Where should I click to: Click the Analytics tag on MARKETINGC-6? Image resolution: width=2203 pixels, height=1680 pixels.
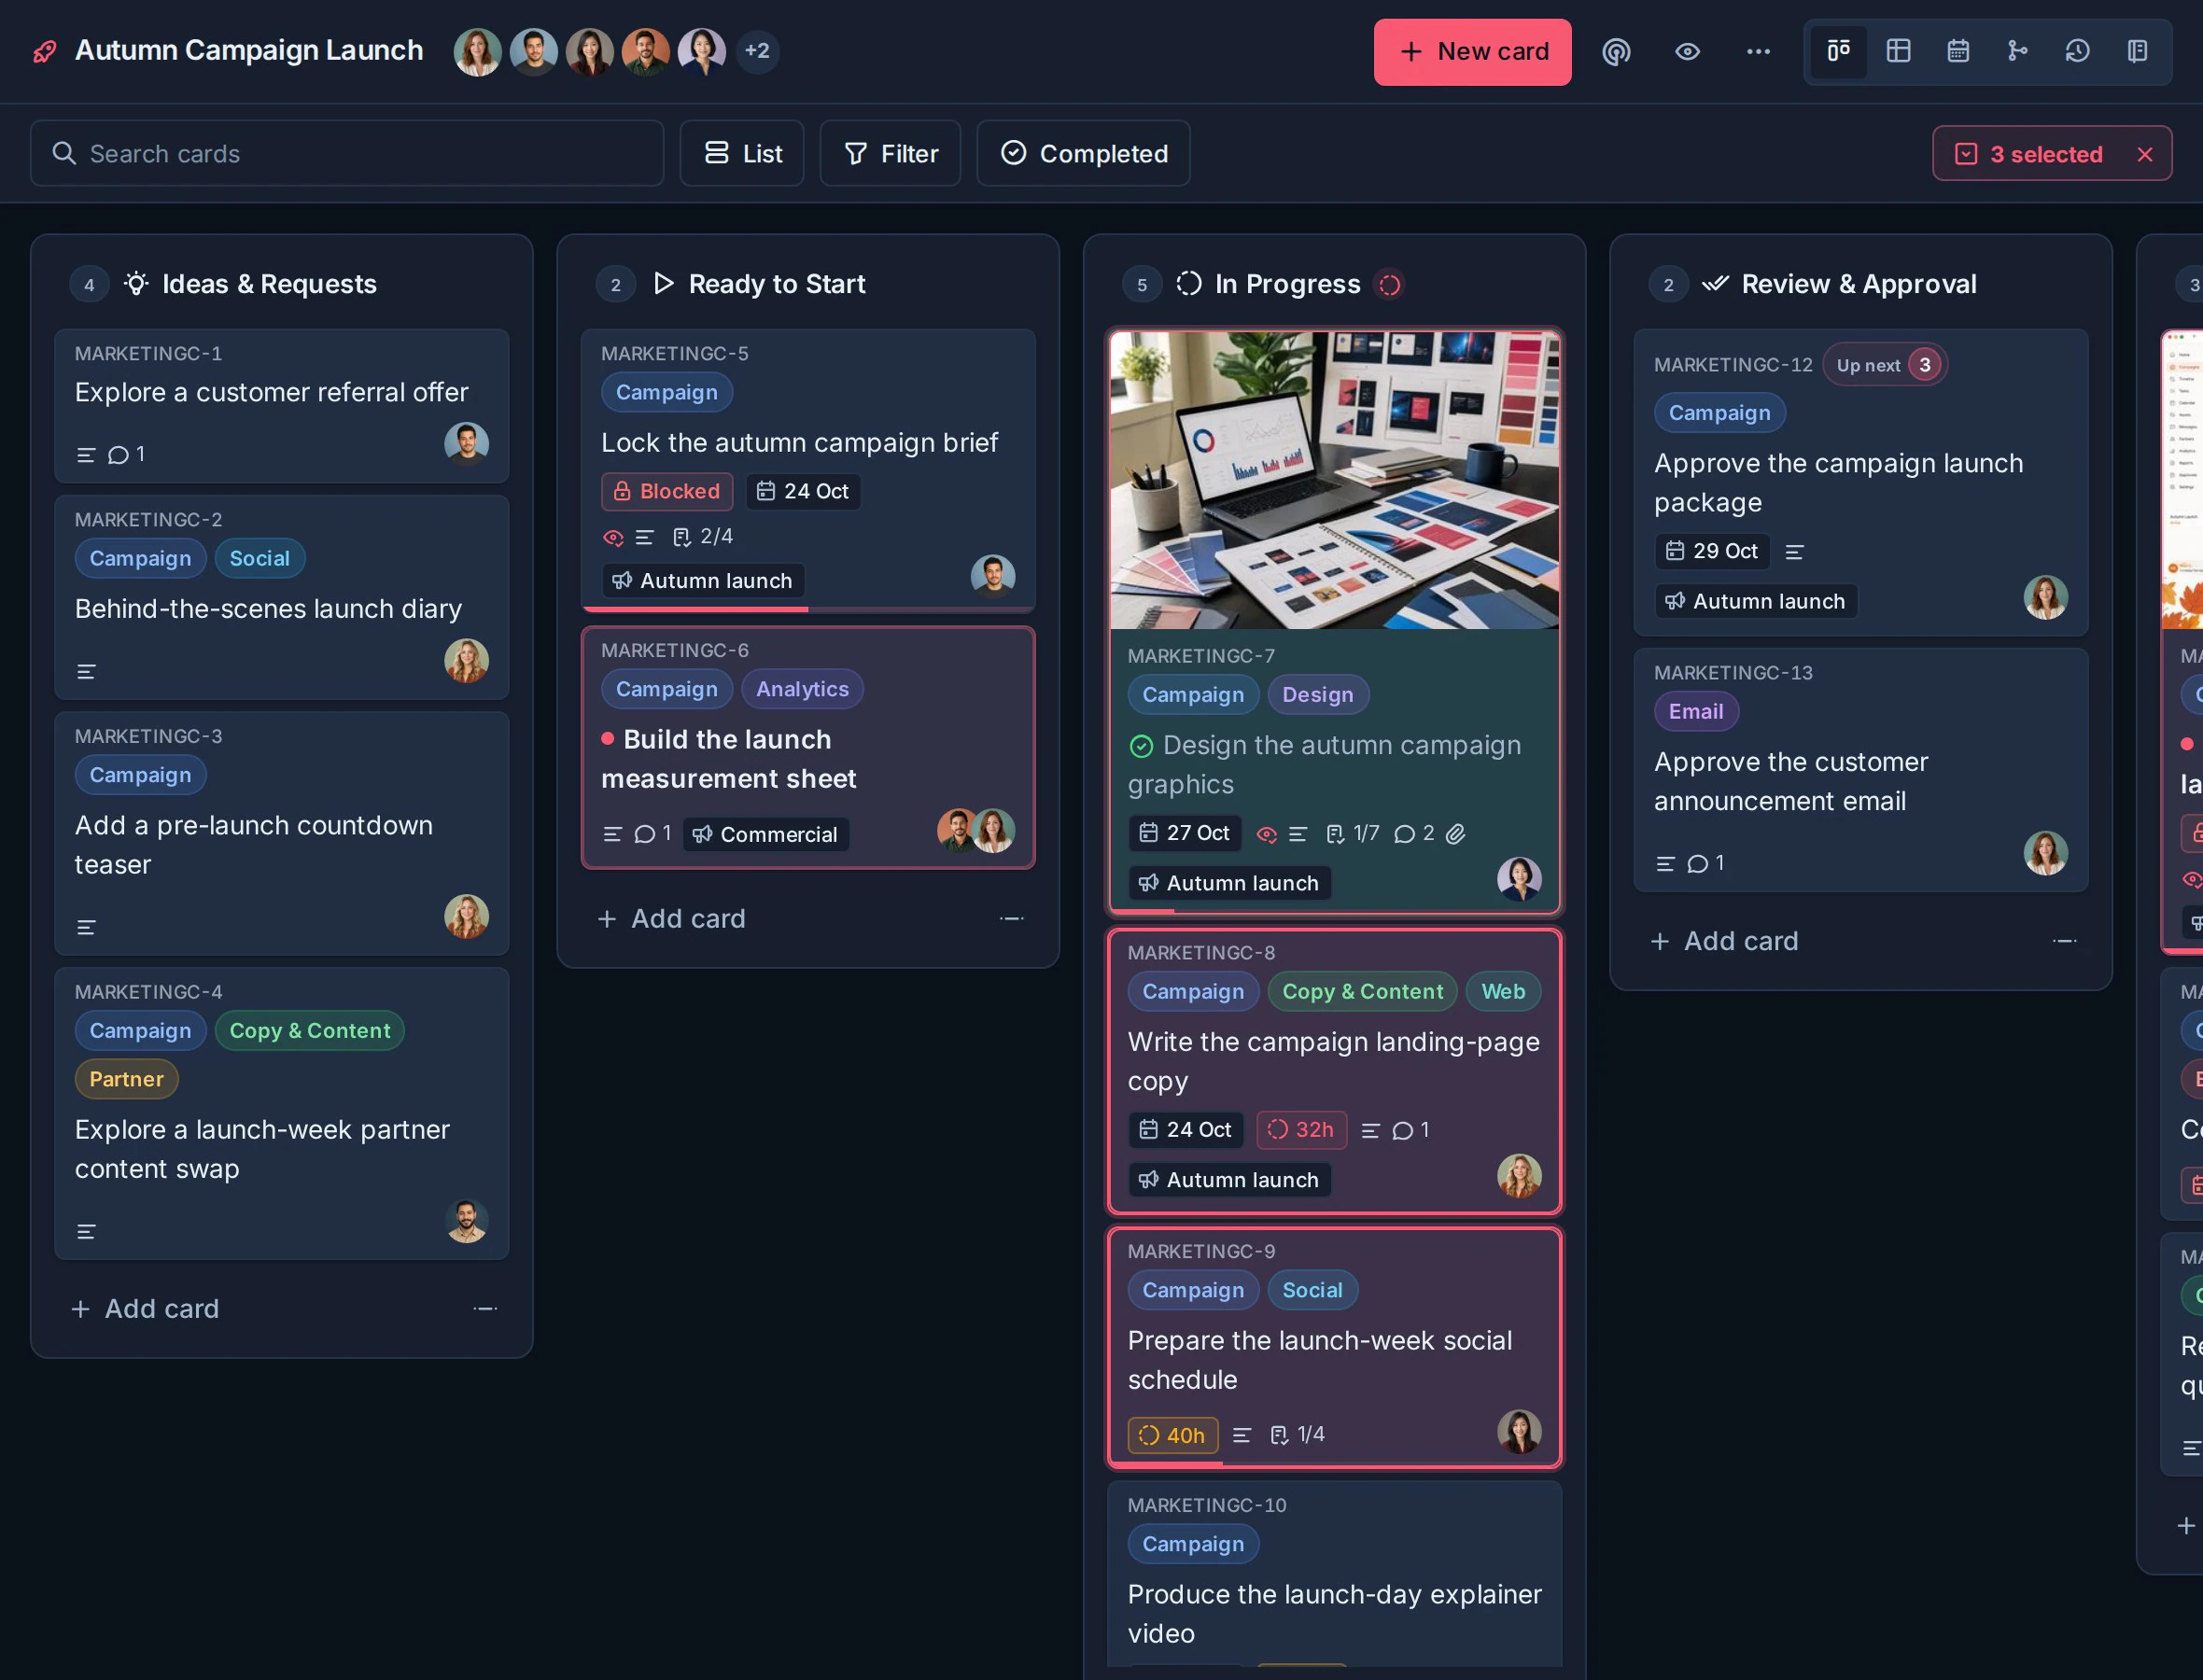click(x=802, y=689)
